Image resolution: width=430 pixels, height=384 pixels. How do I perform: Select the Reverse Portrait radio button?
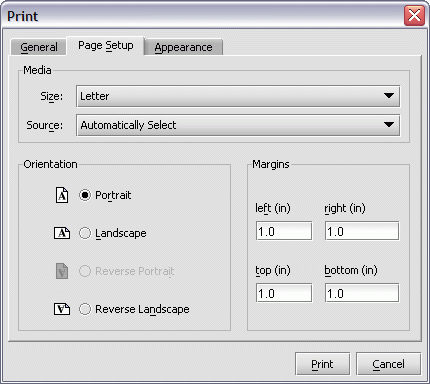pyautogui.click(x=85, y=271)
